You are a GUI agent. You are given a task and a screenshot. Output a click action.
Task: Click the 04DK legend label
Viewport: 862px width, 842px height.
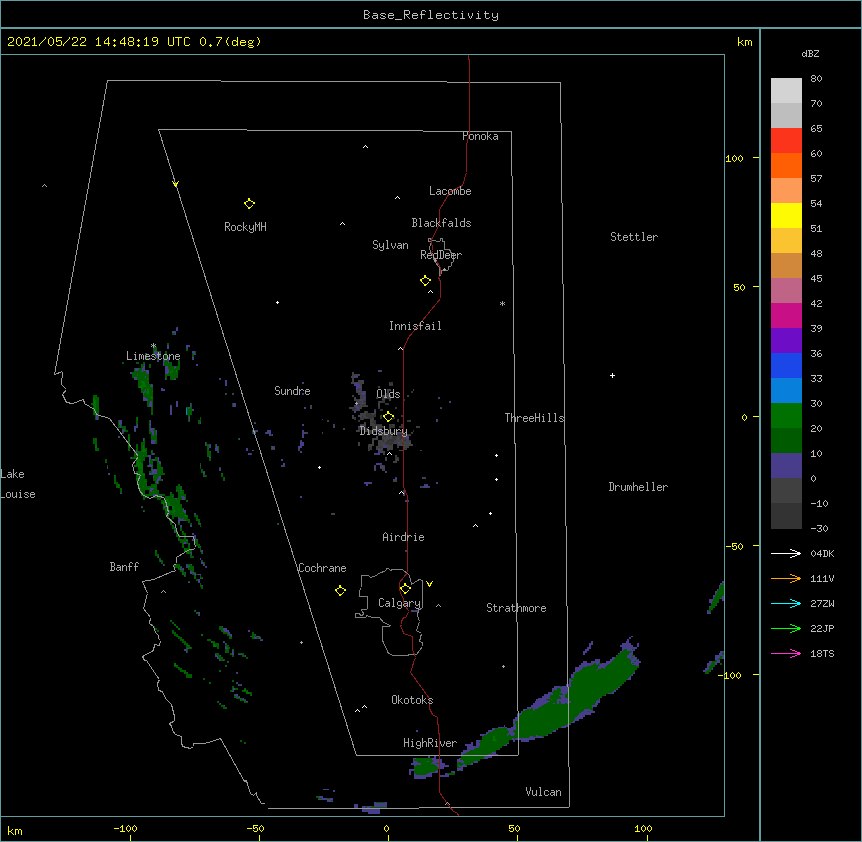click(822, 553)
